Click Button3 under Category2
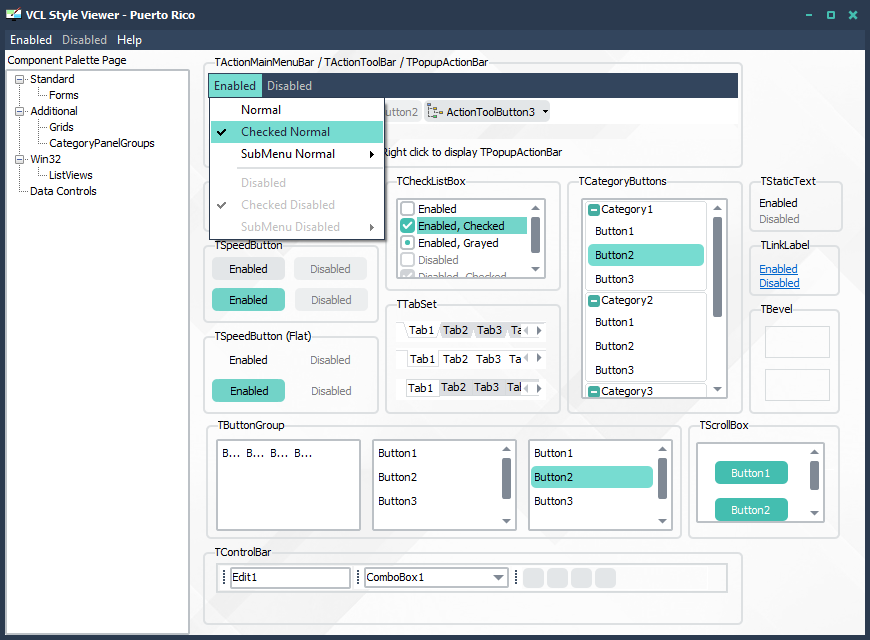Image resolution: width=870 pixels, height=640 pixels. (645, 370)
